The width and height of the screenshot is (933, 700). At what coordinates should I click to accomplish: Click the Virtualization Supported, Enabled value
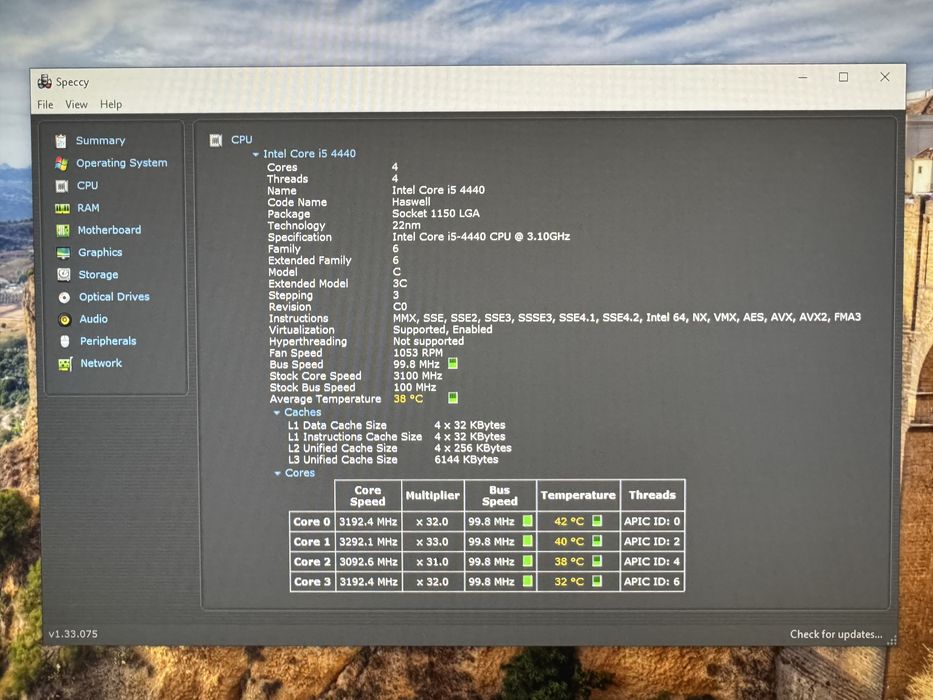point(443,329)
